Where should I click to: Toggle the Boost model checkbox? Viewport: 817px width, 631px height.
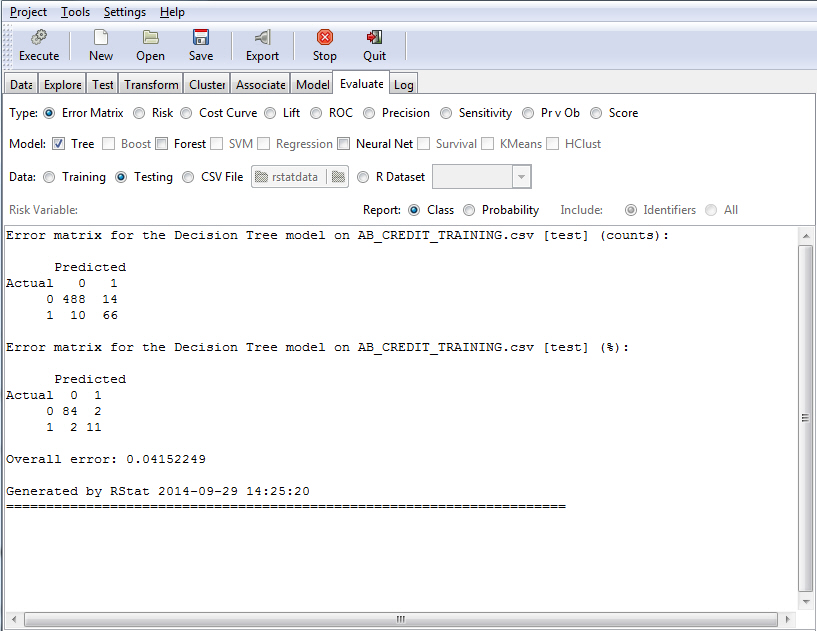point(108,144)
